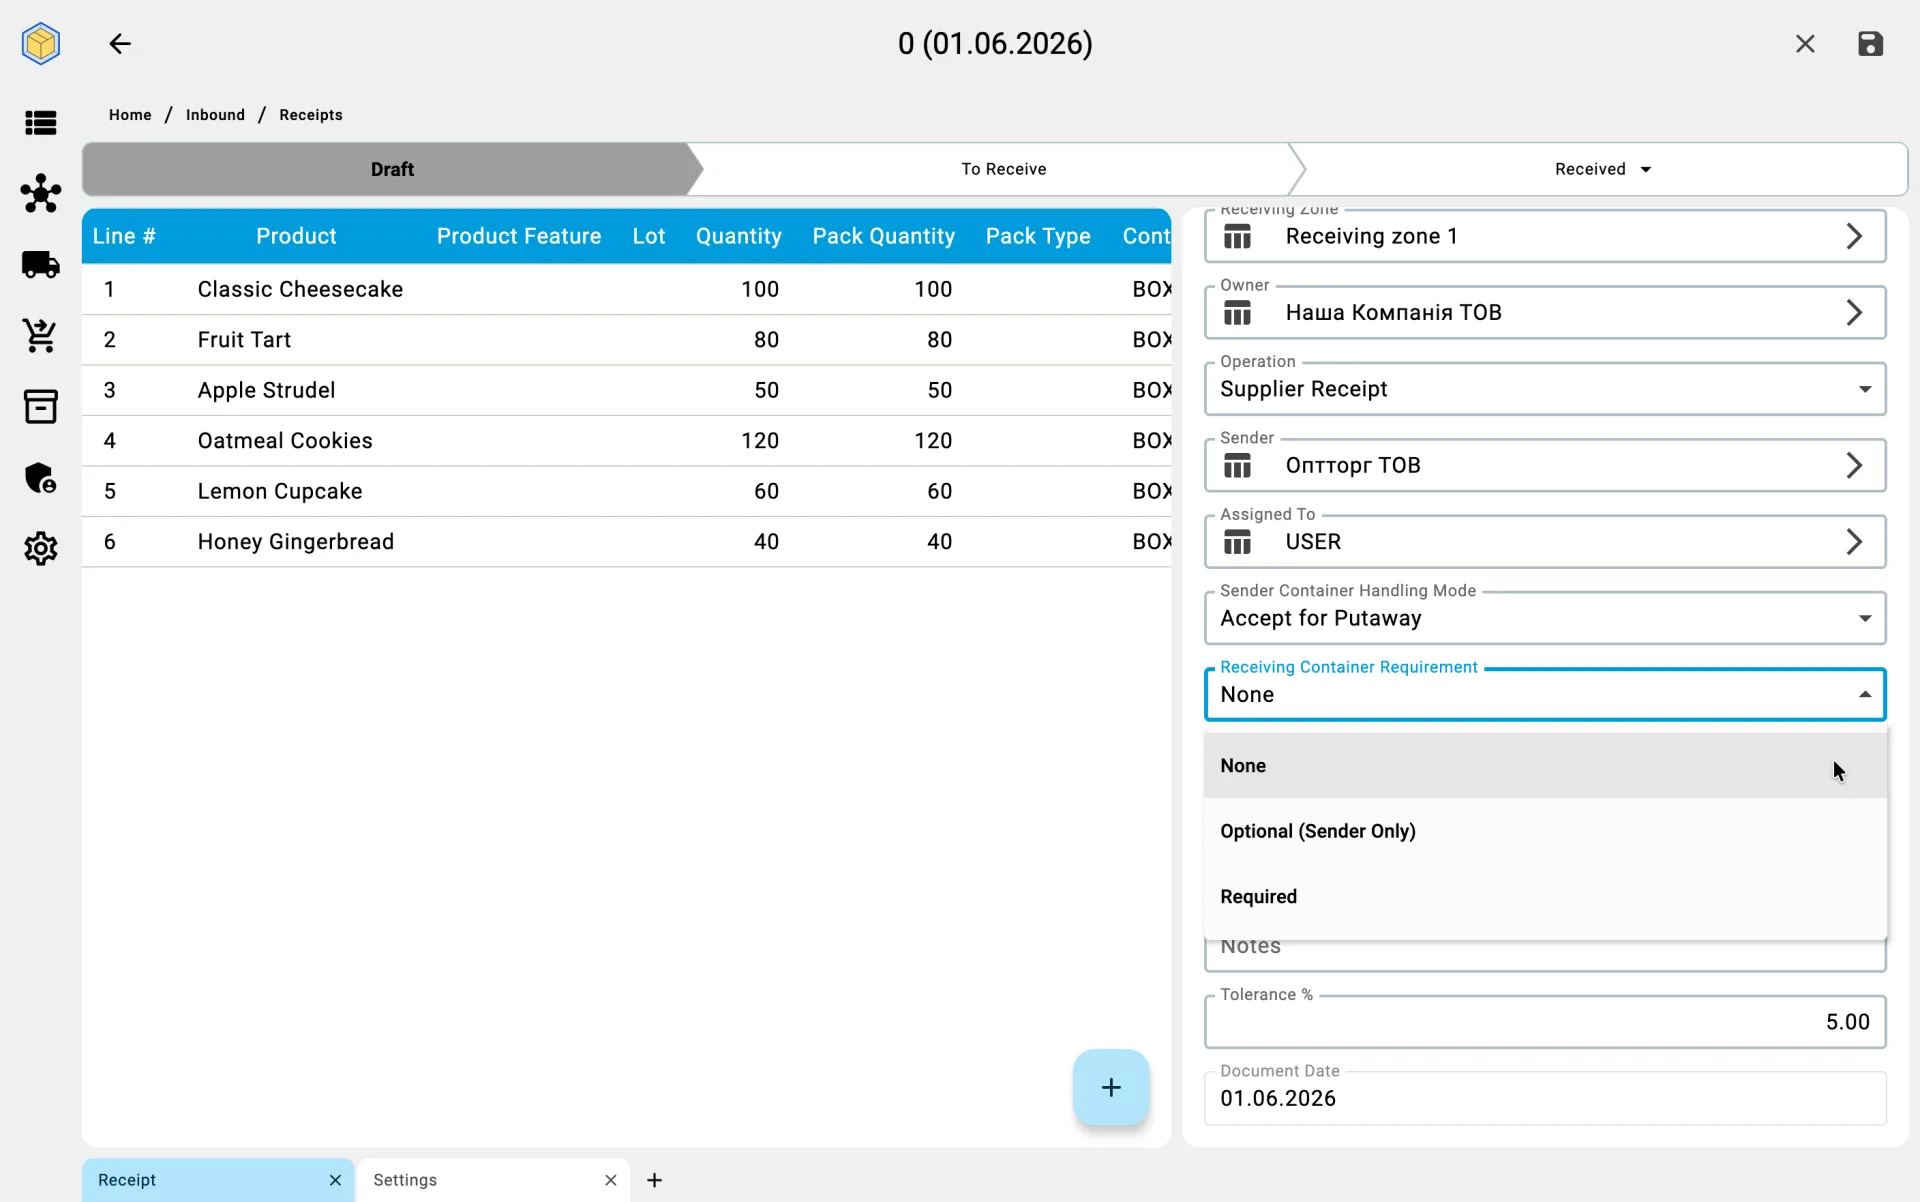Viewport: 1920px width, 1202px height.
Task: Open the delivery truck sidebar icon
Action: pos(41,264)
